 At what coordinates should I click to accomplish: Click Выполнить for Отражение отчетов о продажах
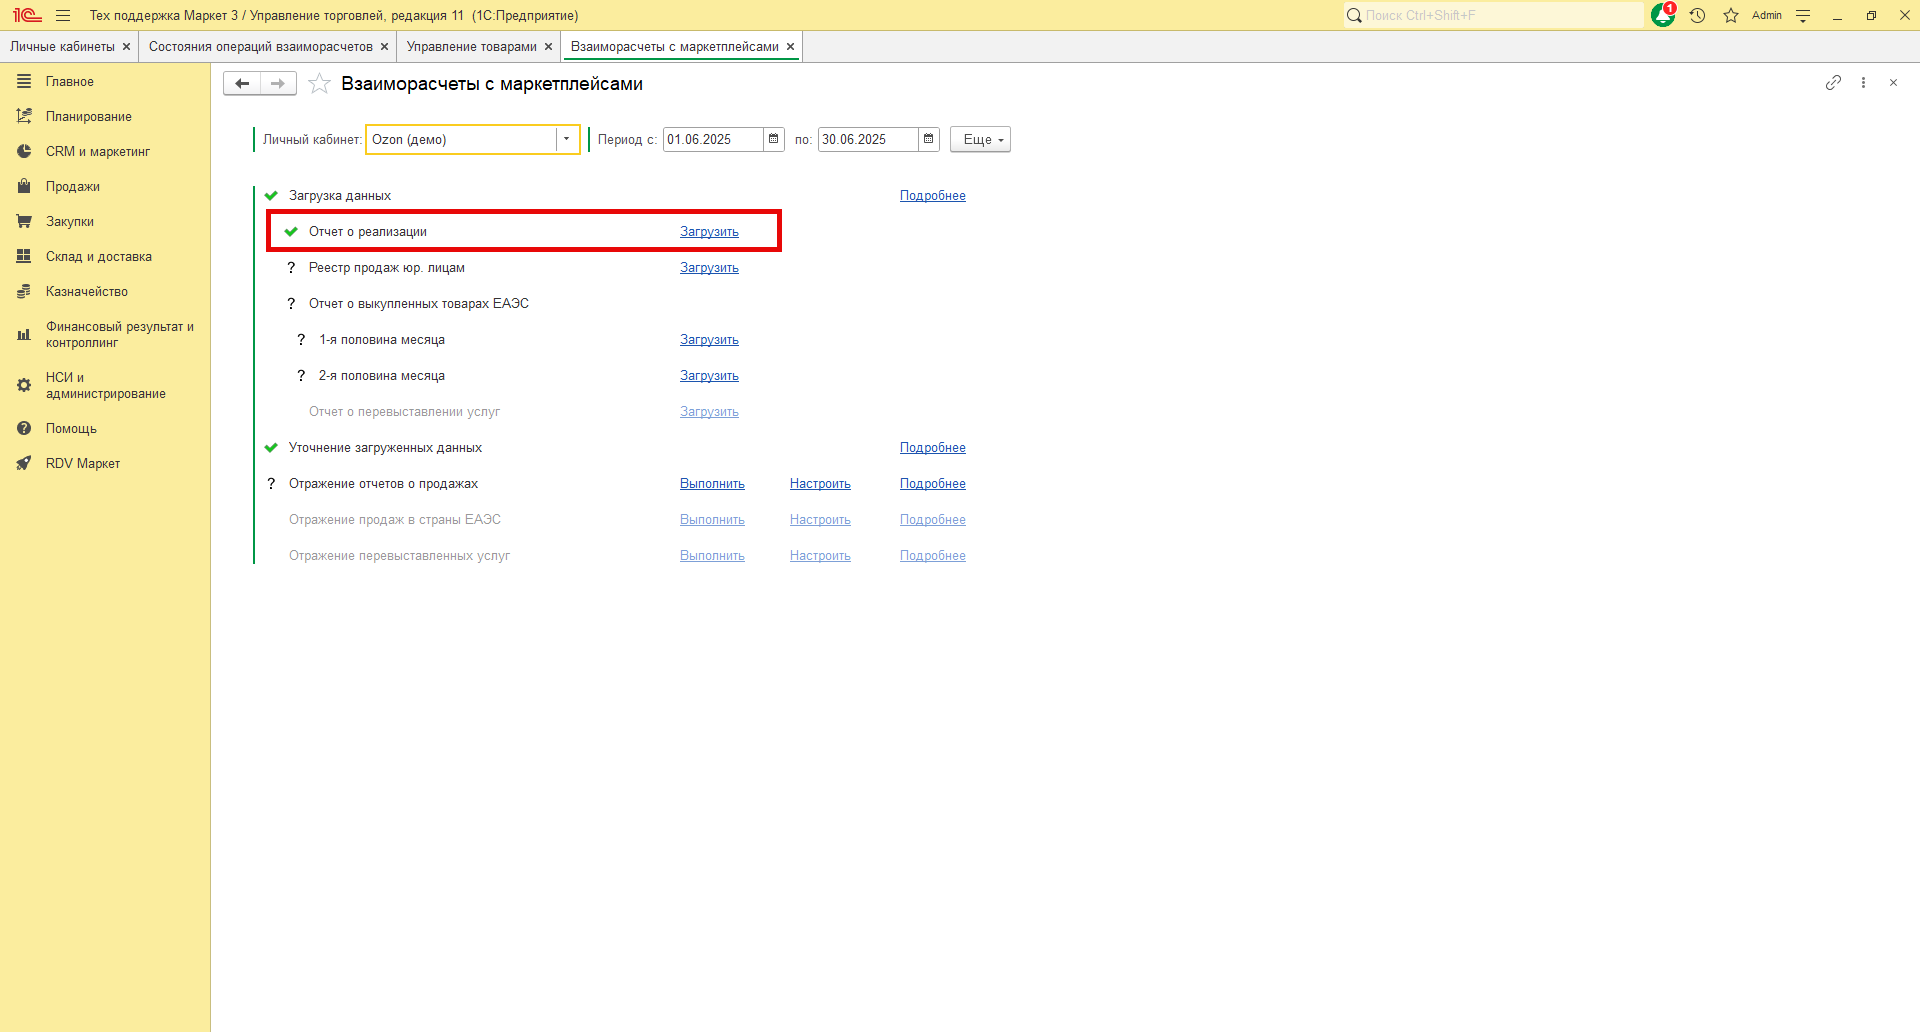(x=712, y=484)
